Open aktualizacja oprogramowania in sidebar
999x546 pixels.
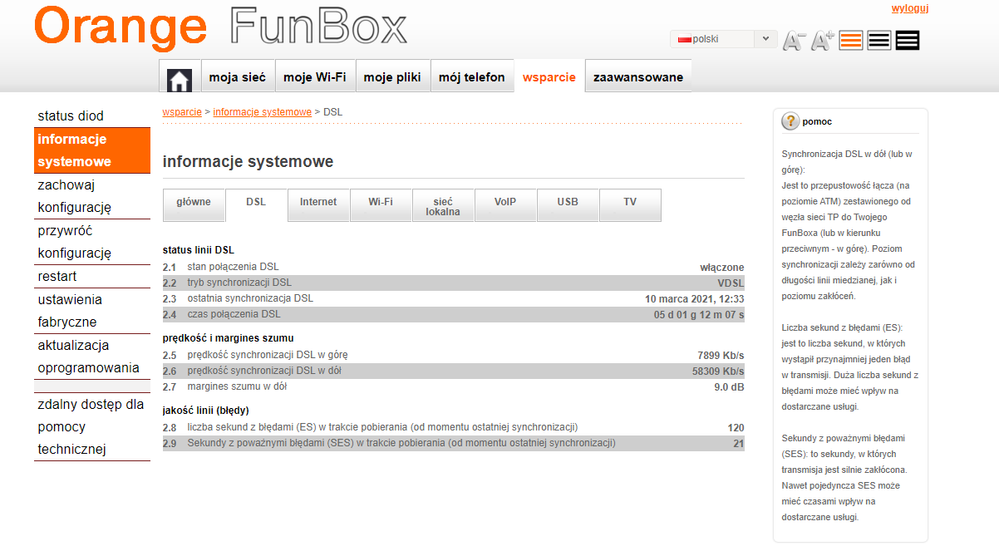pyautogui.click(x=88, y=356)
